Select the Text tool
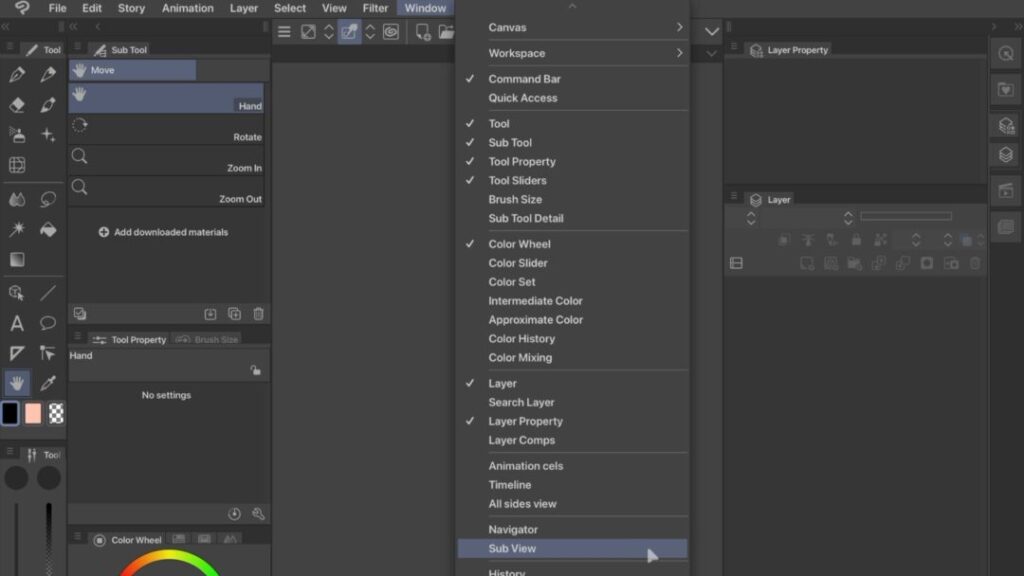Image resolution: width=1024 pixels, height=576 pixels. (x=17, y=323)
